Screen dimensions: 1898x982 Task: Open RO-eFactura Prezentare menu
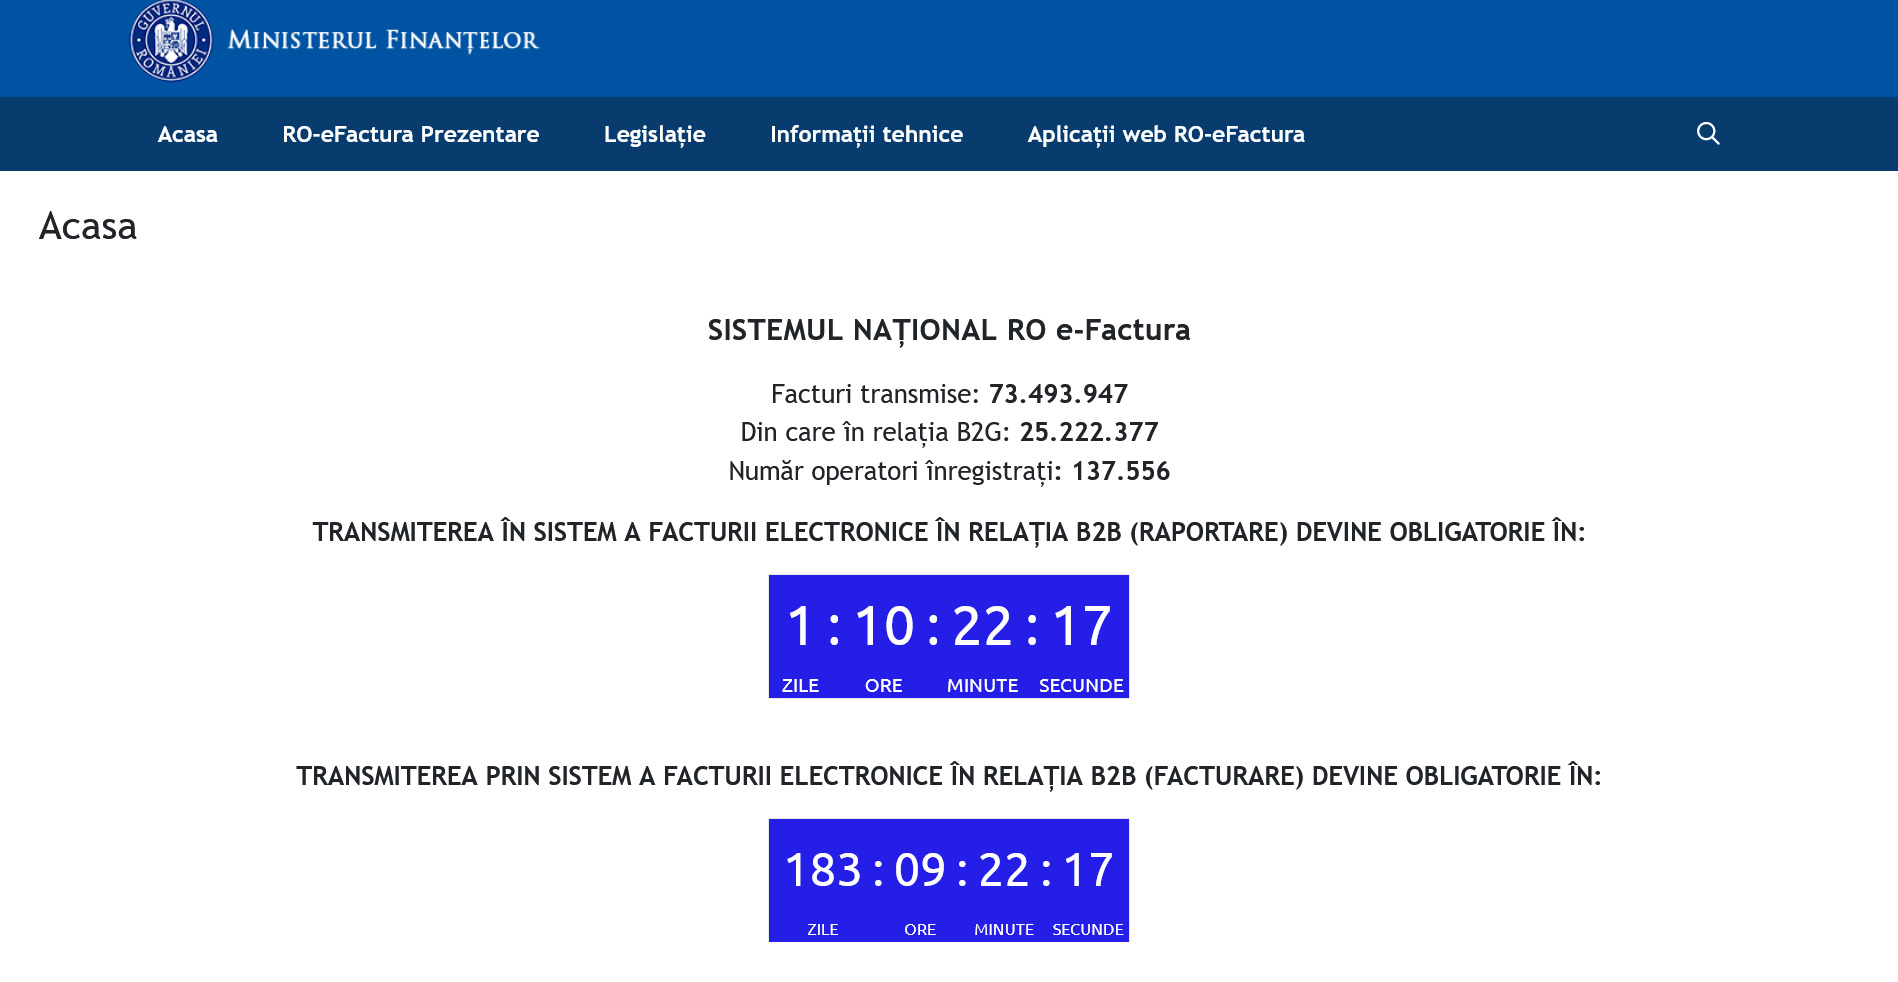click(x=411, y=134)
